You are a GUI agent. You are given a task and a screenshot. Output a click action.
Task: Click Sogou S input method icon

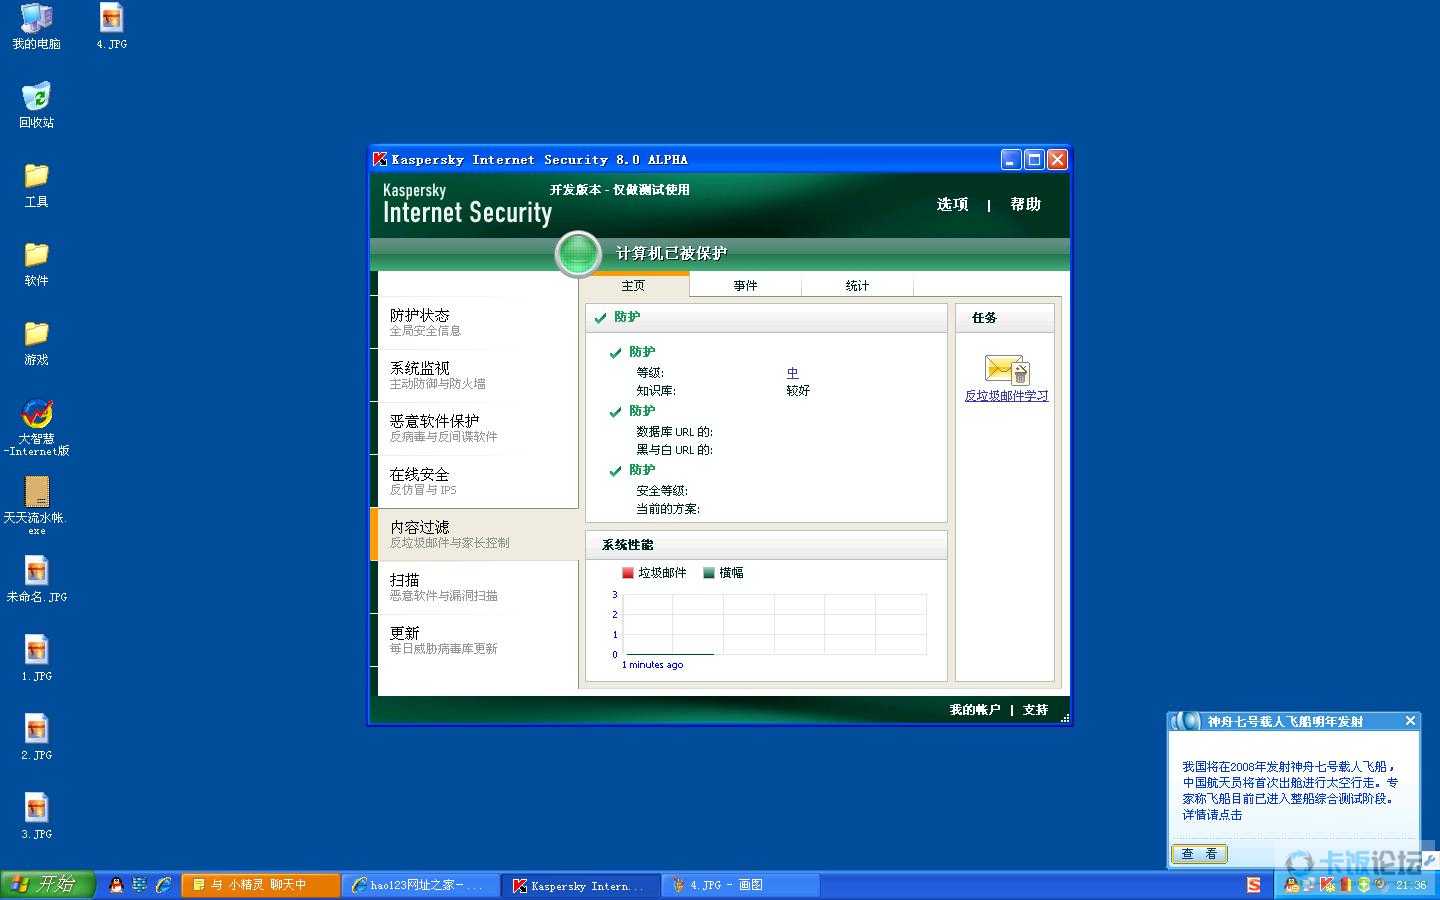pyautogui.click(x=1254, y=885)
